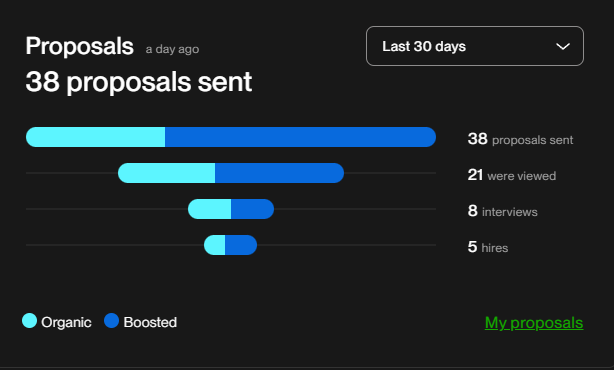Click the Proposals heading title
This screenshot has width=614, height=370.
coord(79,46)
